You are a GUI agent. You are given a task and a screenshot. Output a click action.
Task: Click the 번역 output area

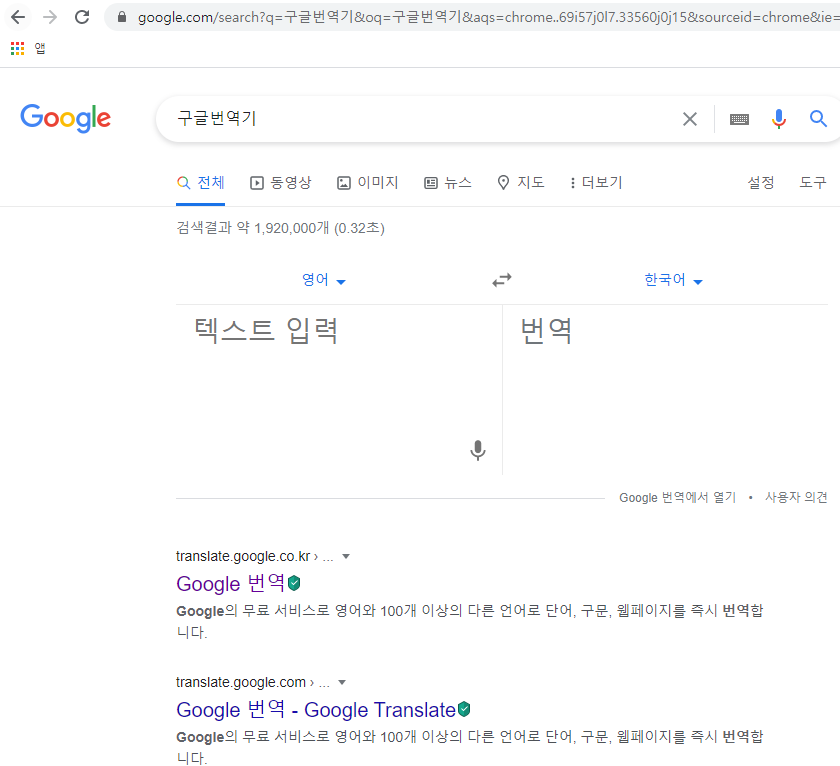pyautogui.click(x=665, y=389)
